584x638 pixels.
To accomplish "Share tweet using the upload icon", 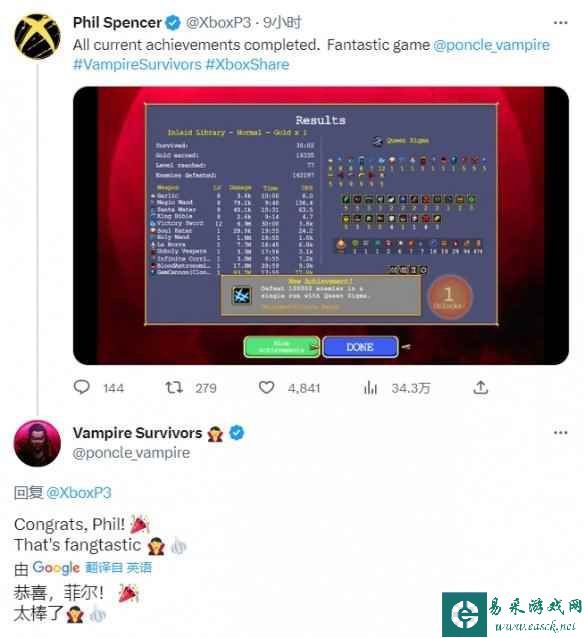I will pos(481,387).
